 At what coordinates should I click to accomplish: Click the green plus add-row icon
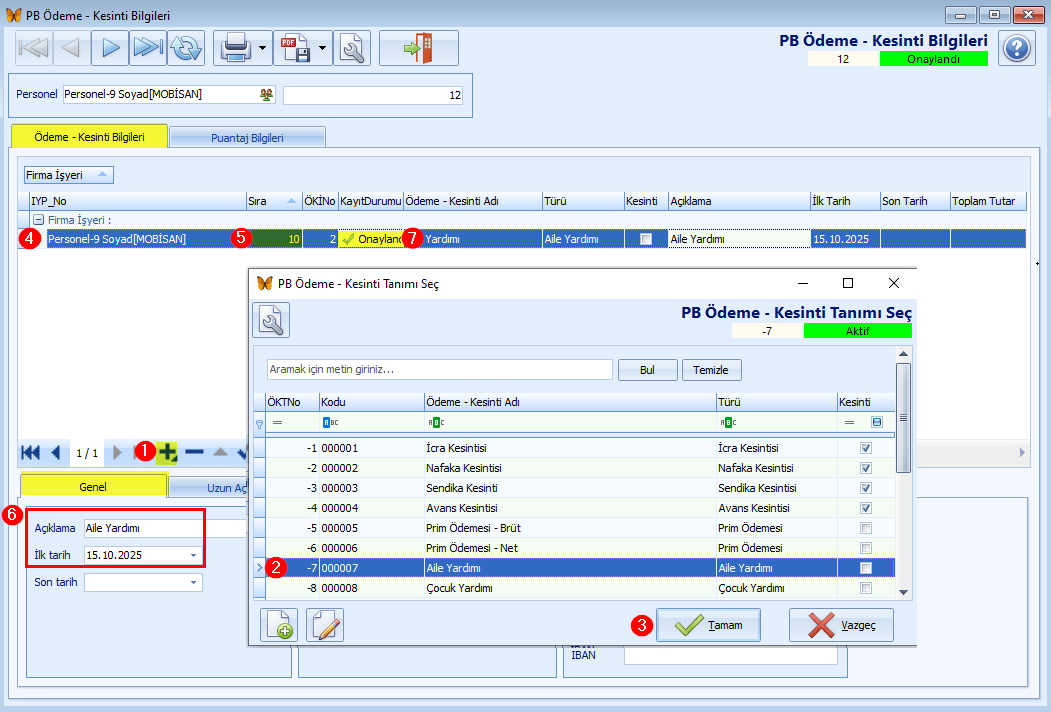coord(167,452)
